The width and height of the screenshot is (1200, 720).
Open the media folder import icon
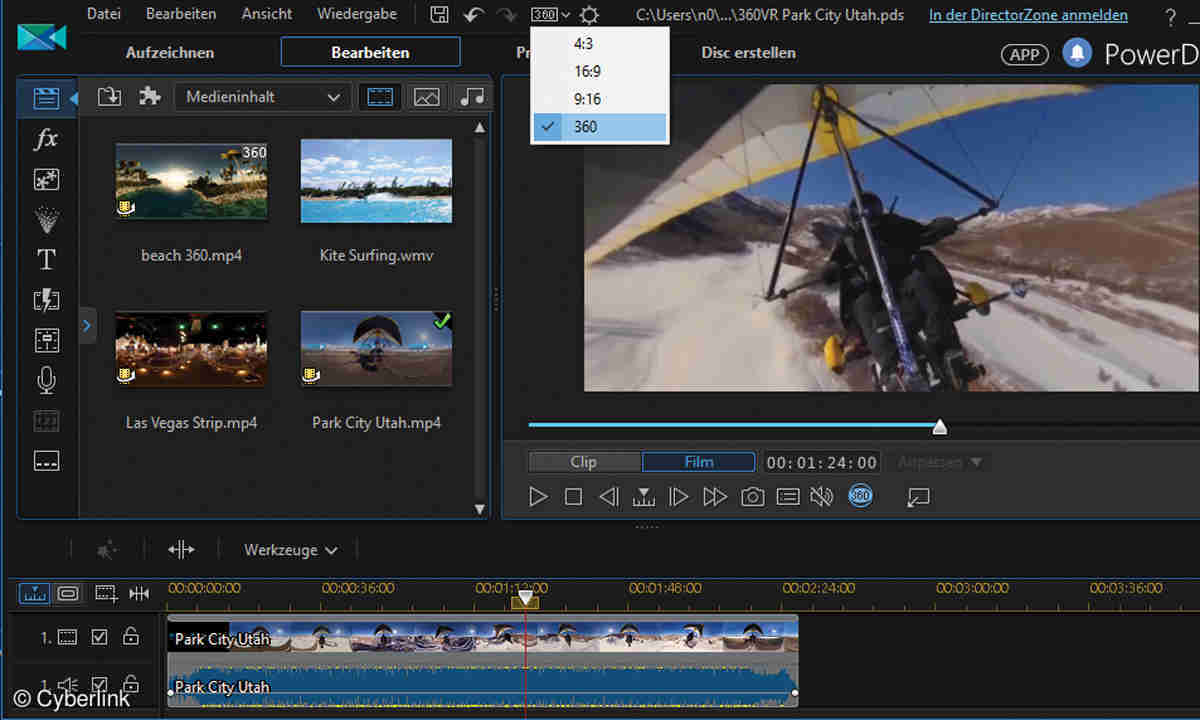(109, 96)
